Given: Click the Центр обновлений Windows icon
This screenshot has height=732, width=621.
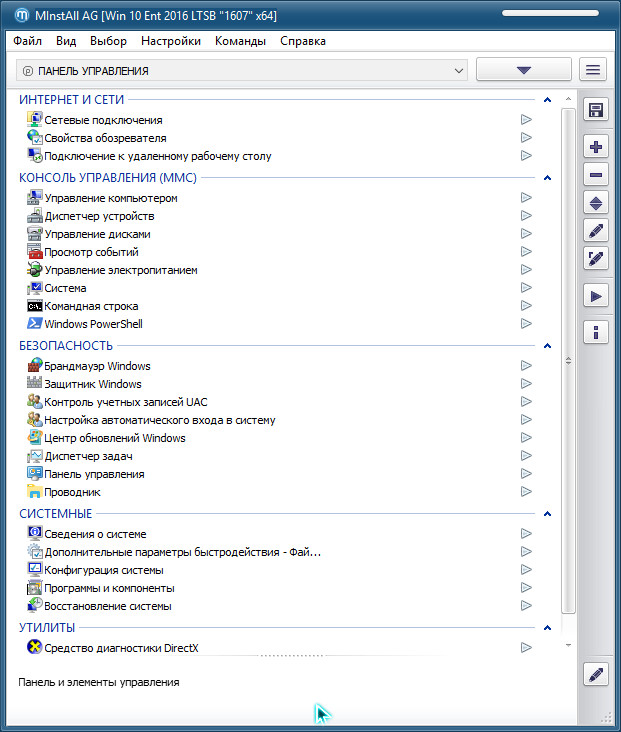Looking at the screenshot, I should click(x=35, y=437).
